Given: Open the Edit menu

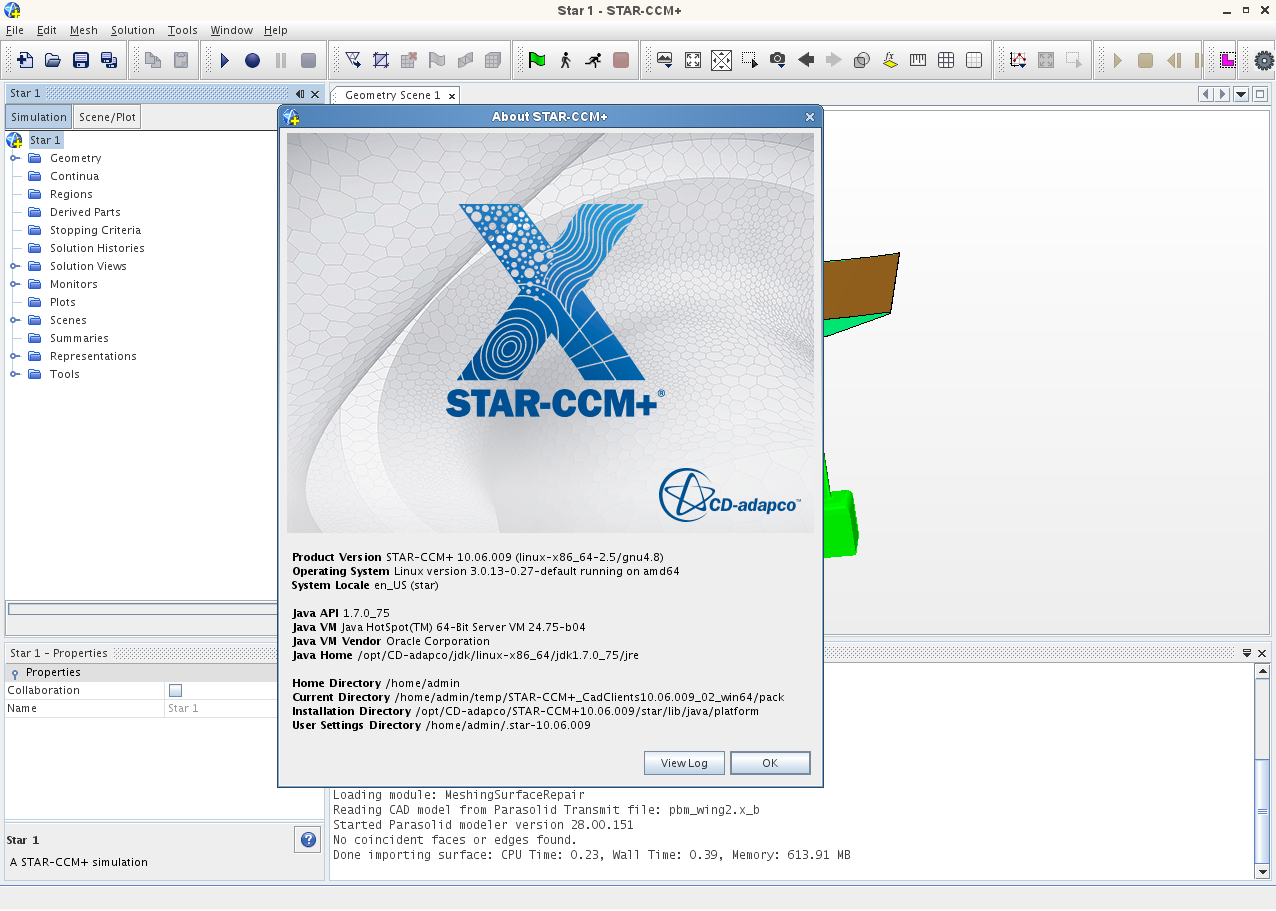Looking at the screenshot, I should point(47,30).
